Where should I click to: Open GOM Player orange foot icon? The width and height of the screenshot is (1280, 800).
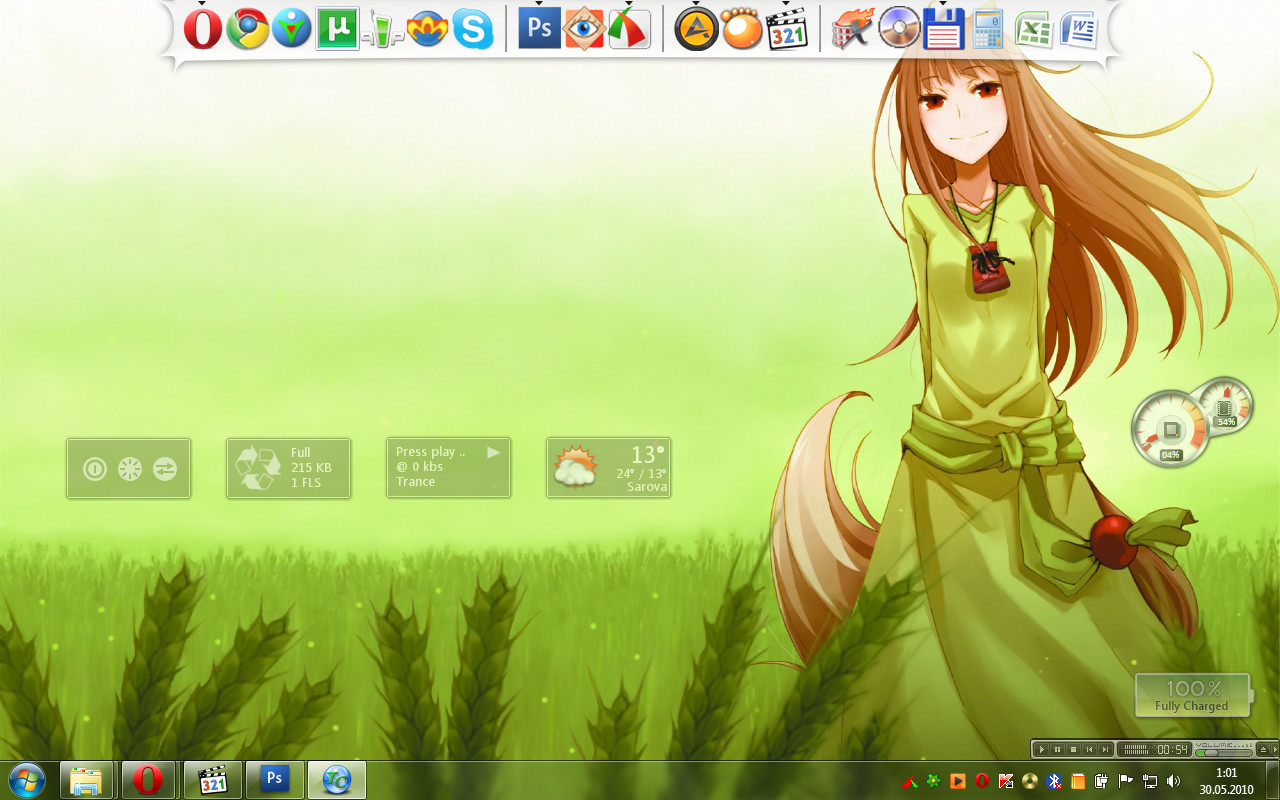741,29
